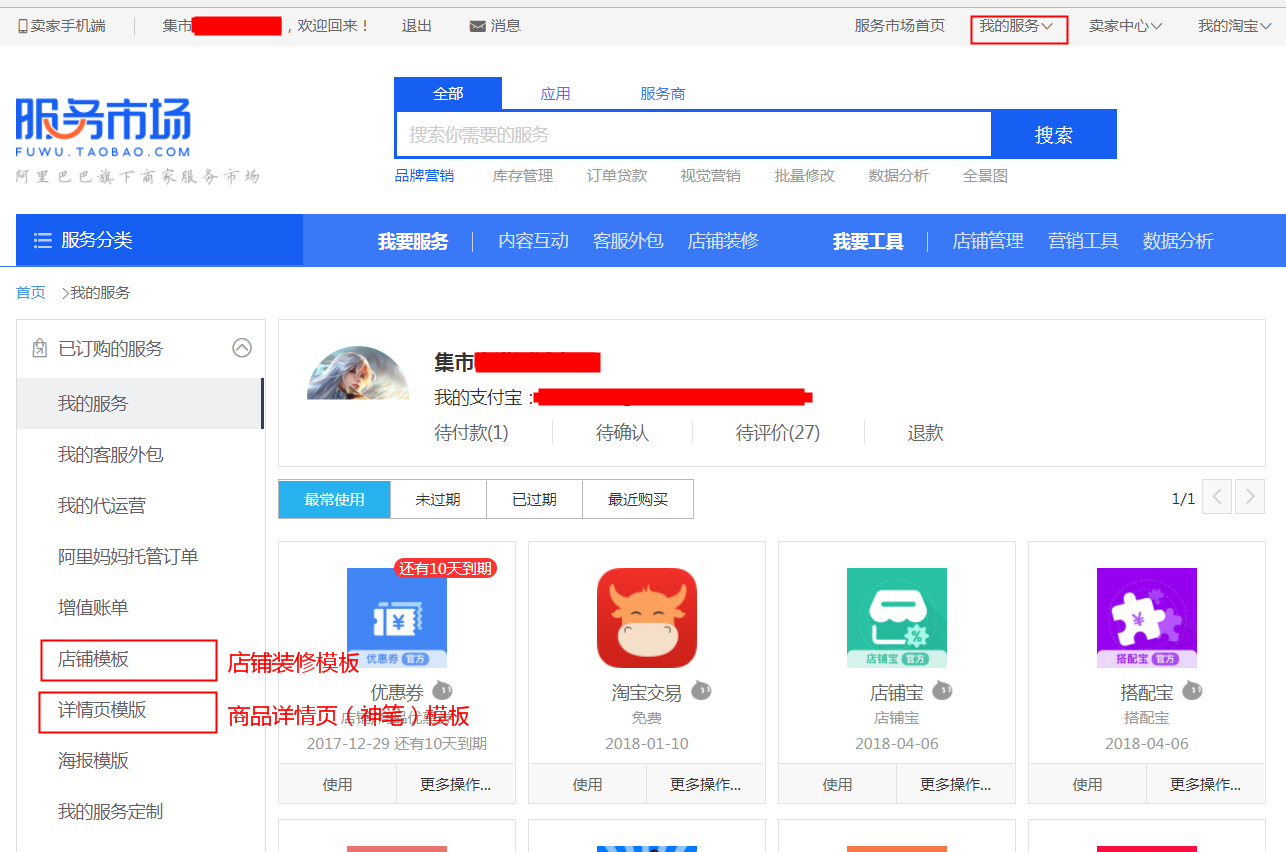The height and width of the screenshot is (852, 1286).
Task: Click the 搜索 button
Action: point(1054,135)
